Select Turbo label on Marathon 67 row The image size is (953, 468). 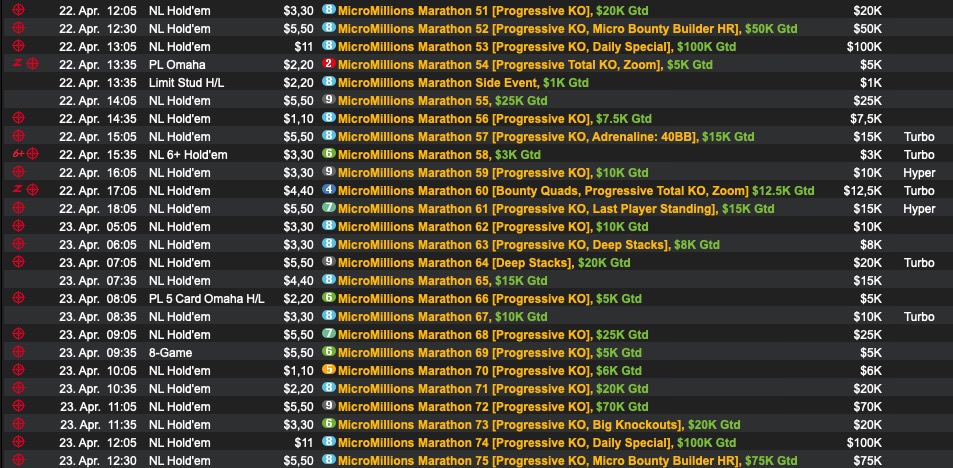pyautogui.click(x=919, y=317)
